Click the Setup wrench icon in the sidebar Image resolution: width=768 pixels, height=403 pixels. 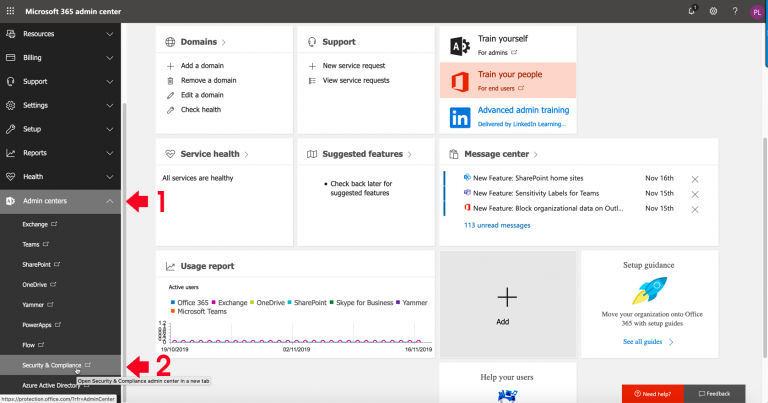click(10, 129)
